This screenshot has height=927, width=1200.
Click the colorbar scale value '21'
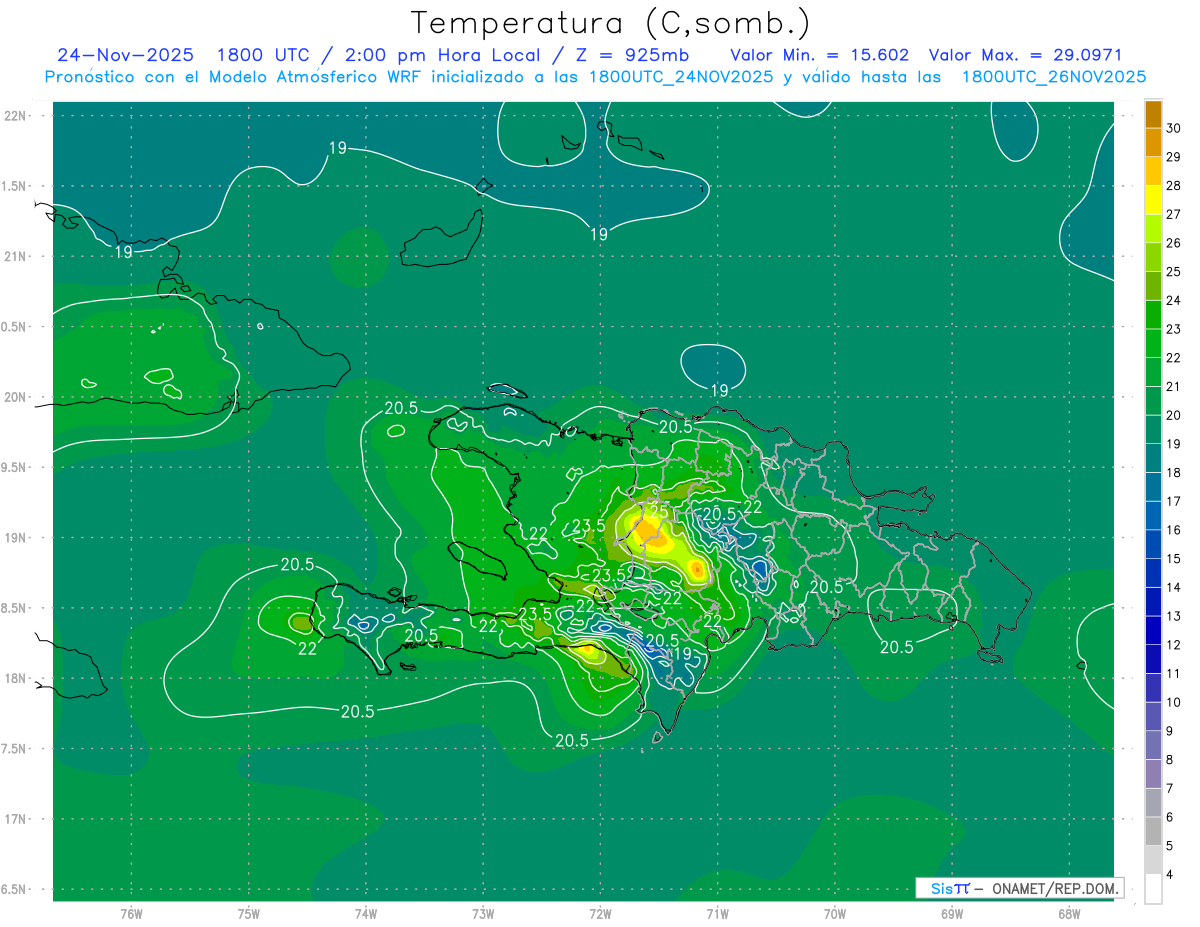tap(1173, 386)
